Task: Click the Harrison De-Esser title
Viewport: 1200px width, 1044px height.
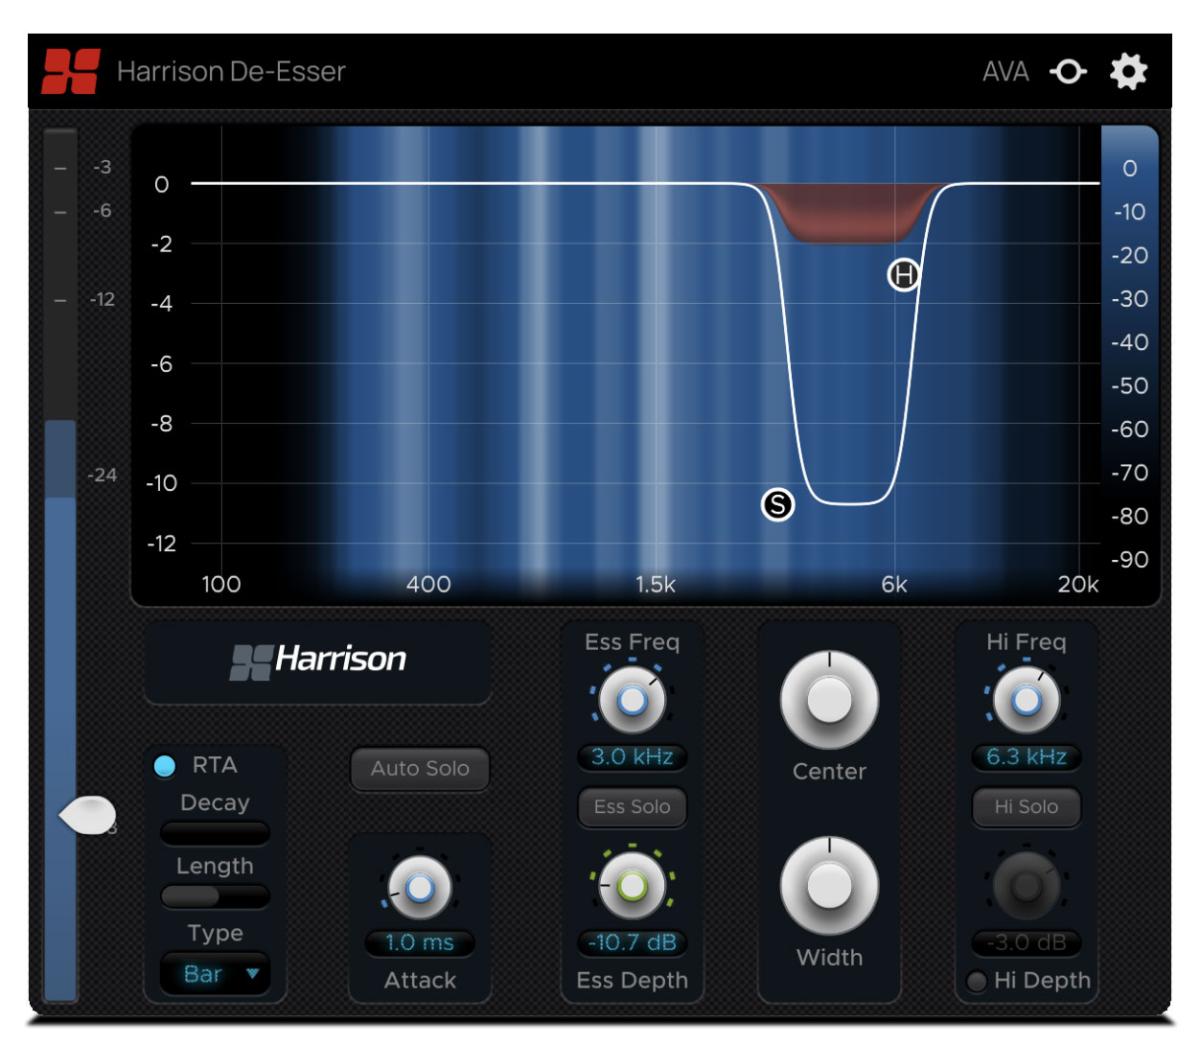Action: [x=231, y=72]
